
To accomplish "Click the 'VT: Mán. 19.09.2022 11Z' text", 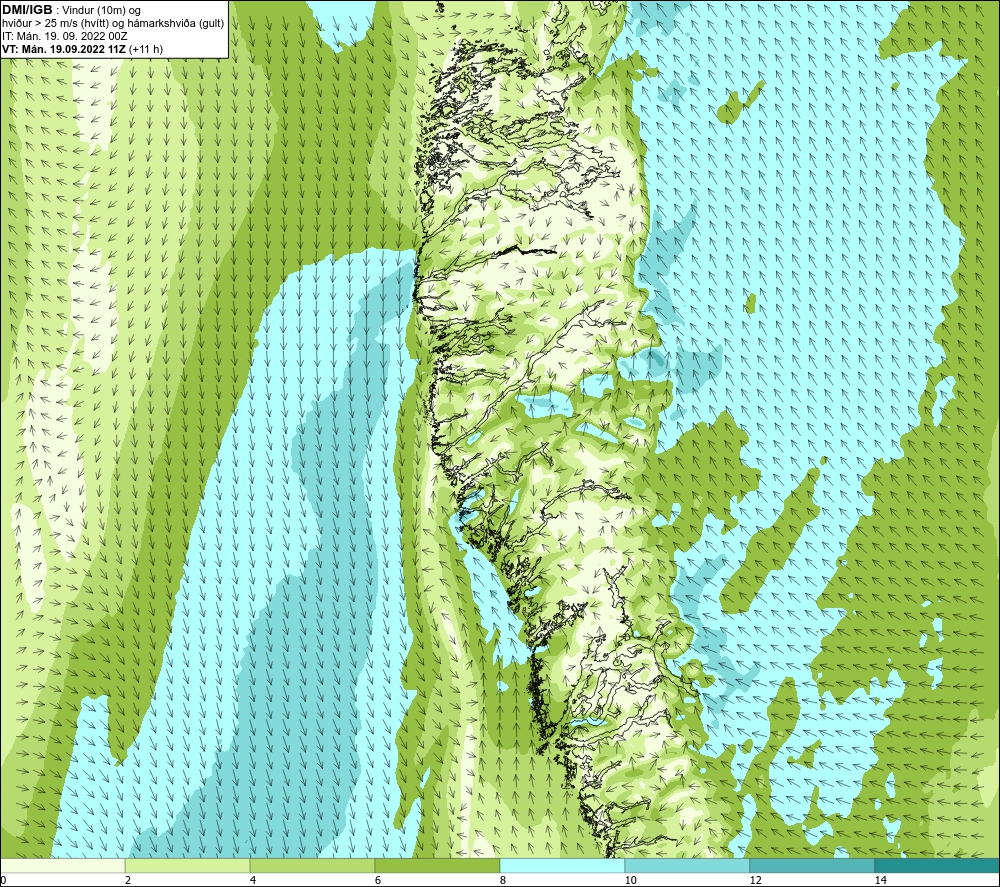I will 64,49.
